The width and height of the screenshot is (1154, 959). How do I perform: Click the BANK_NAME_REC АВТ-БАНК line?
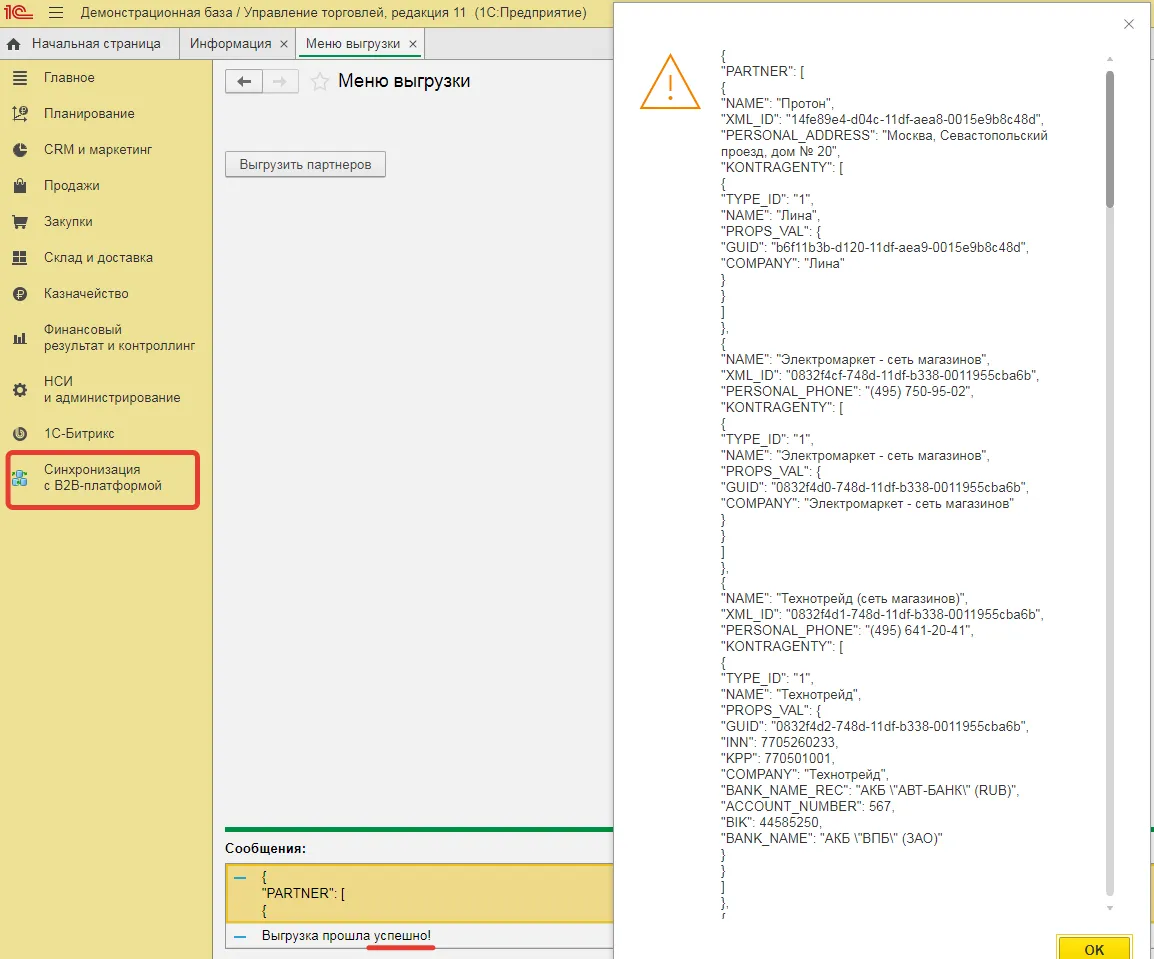point(871,790)
